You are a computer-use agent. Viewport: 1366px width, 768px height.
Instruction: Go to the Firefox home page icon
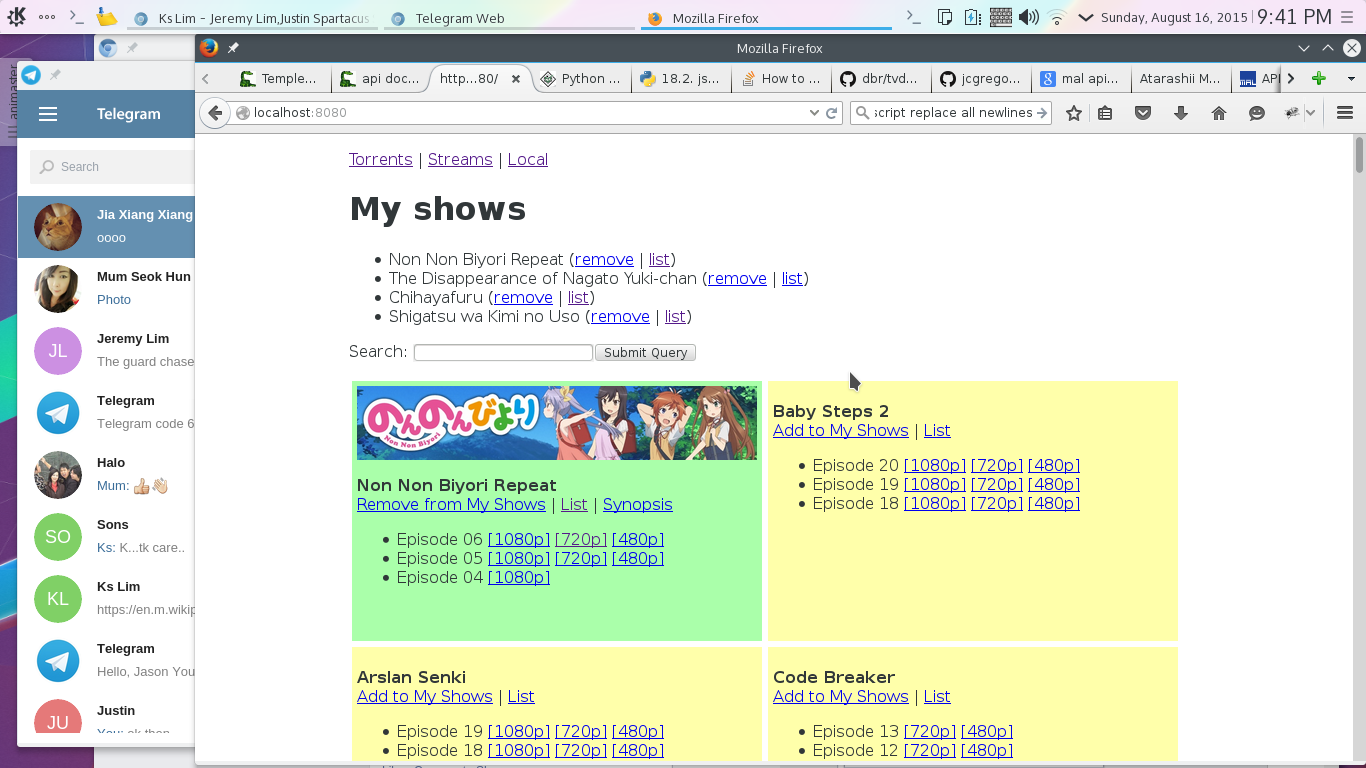[x=1219, y=113]
